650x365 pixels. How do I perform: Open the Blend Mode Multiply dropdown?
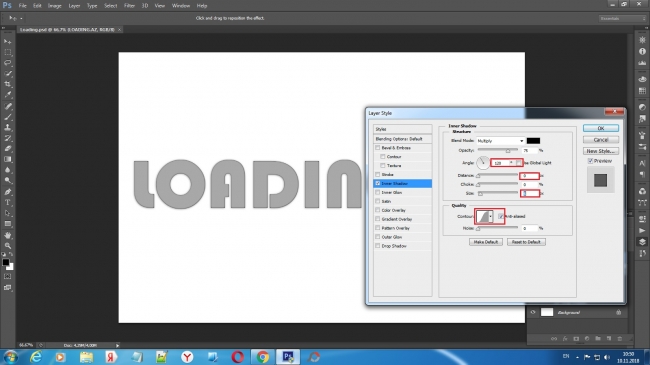(500, 141)
